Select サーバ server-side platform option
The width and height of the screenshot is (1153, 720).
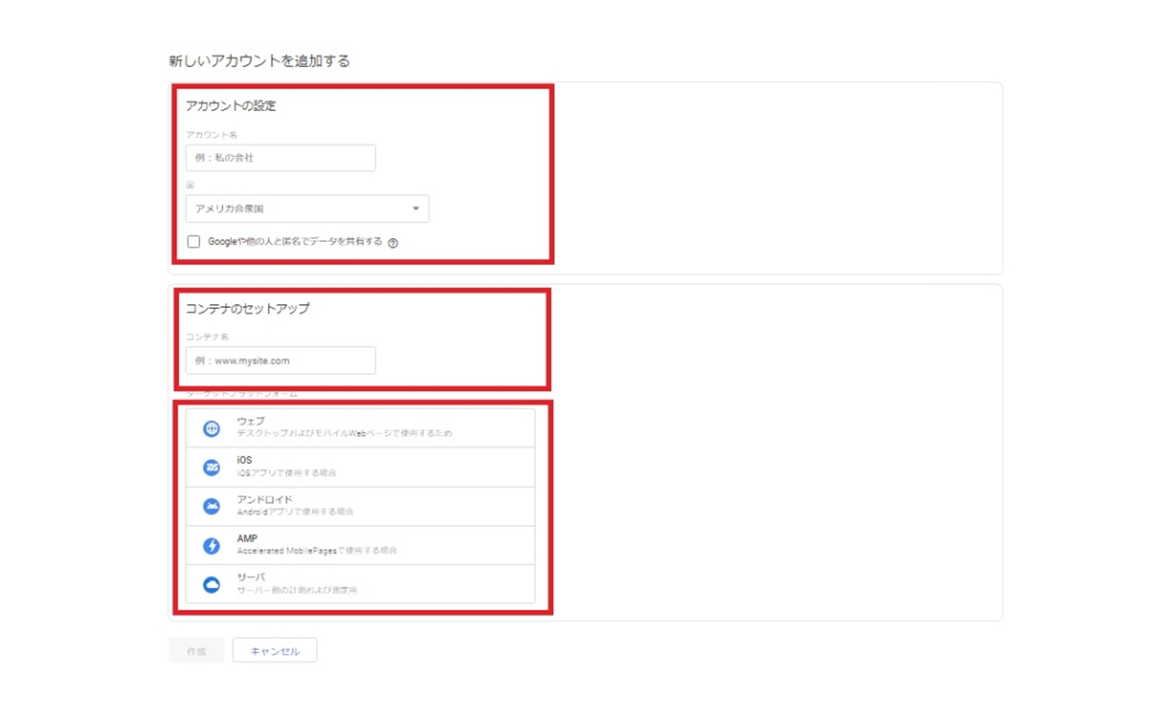coord(360,584)
